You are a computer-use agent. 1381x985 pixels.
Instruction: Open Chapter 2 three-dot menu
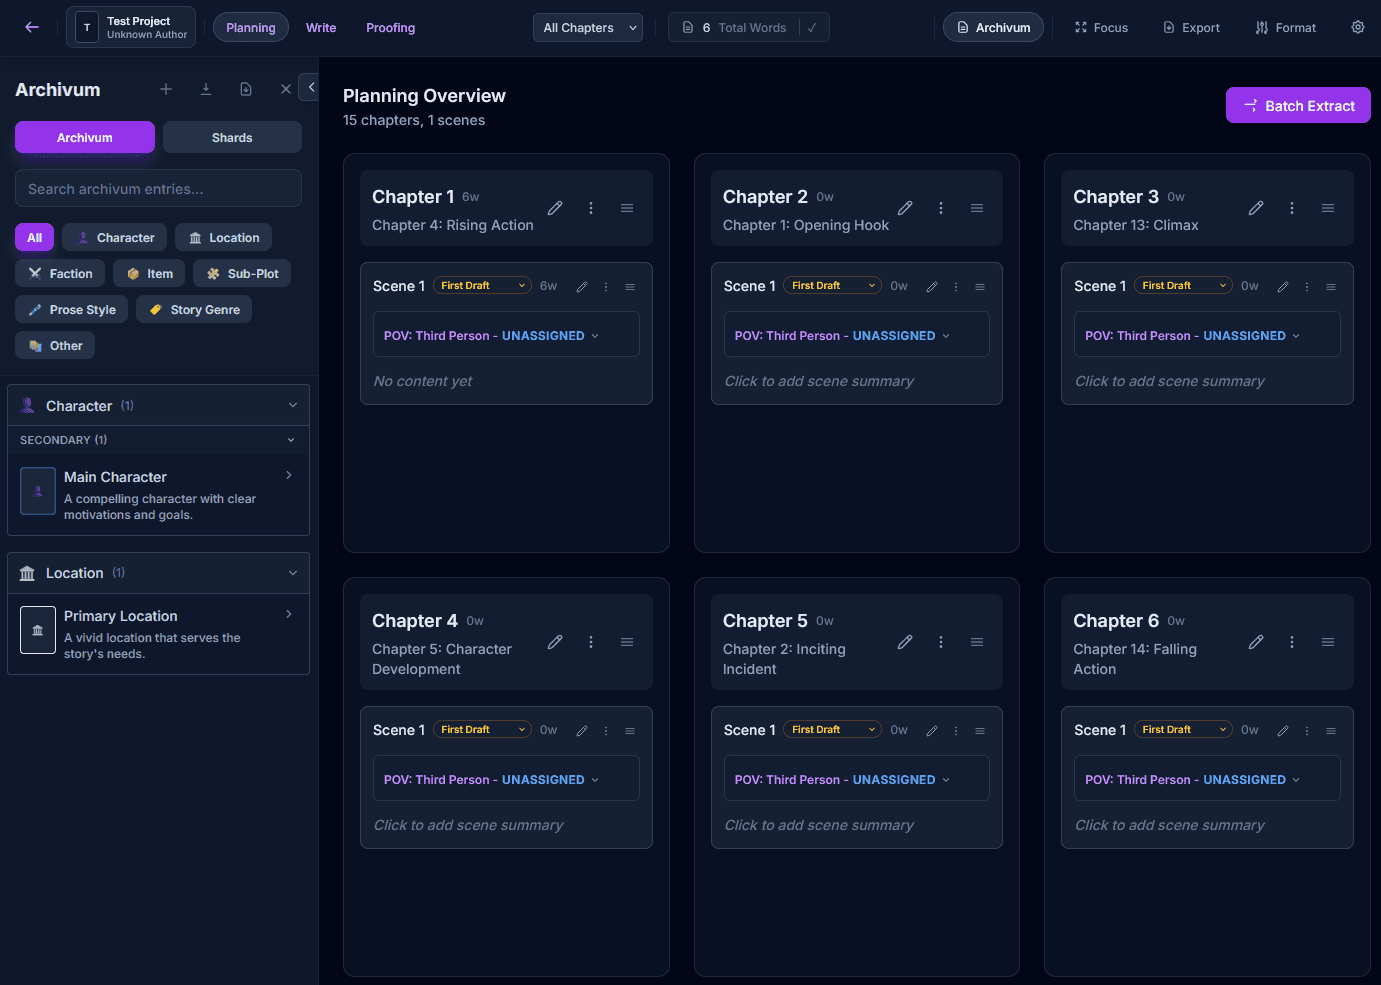coord(941,208)
